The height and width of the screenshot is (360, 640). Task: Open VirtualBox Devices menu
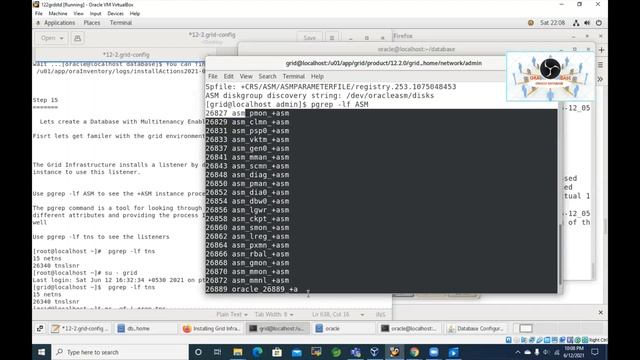point(116,13)
